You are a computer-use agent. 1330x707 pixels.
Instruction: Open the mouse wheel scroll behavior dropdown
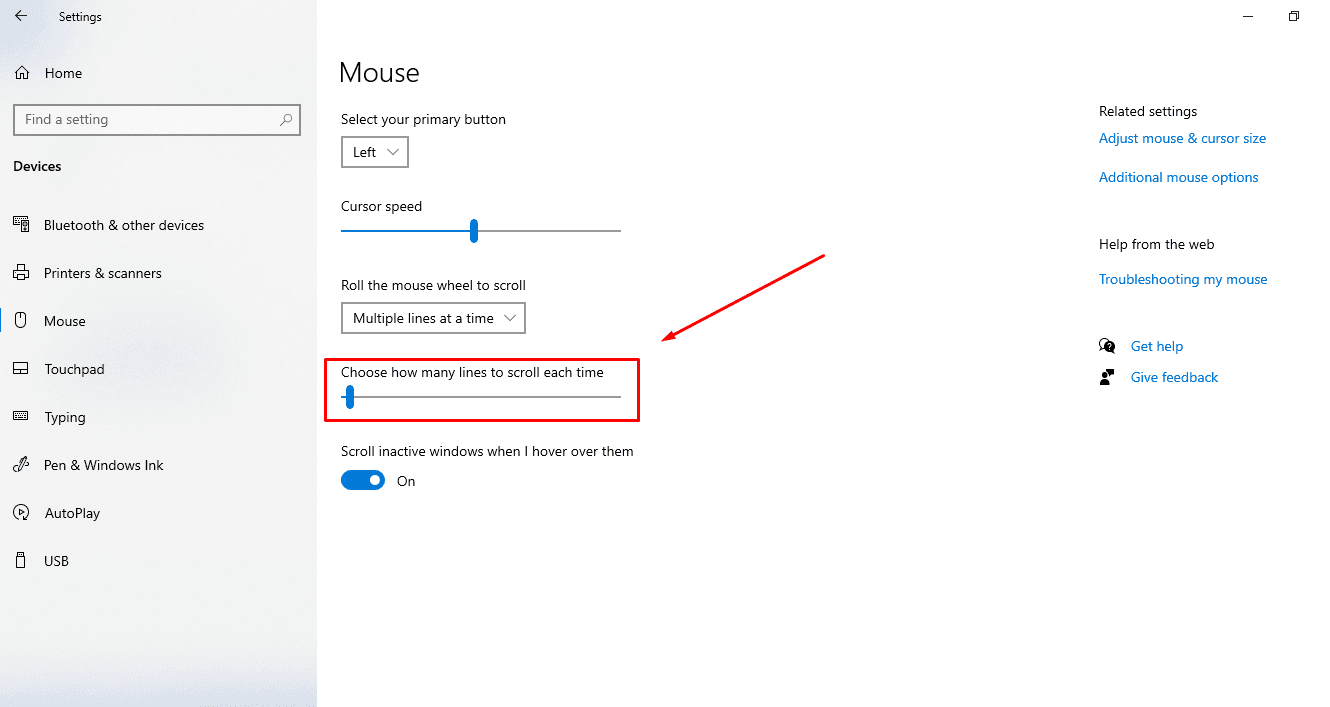tap(433, 317)
